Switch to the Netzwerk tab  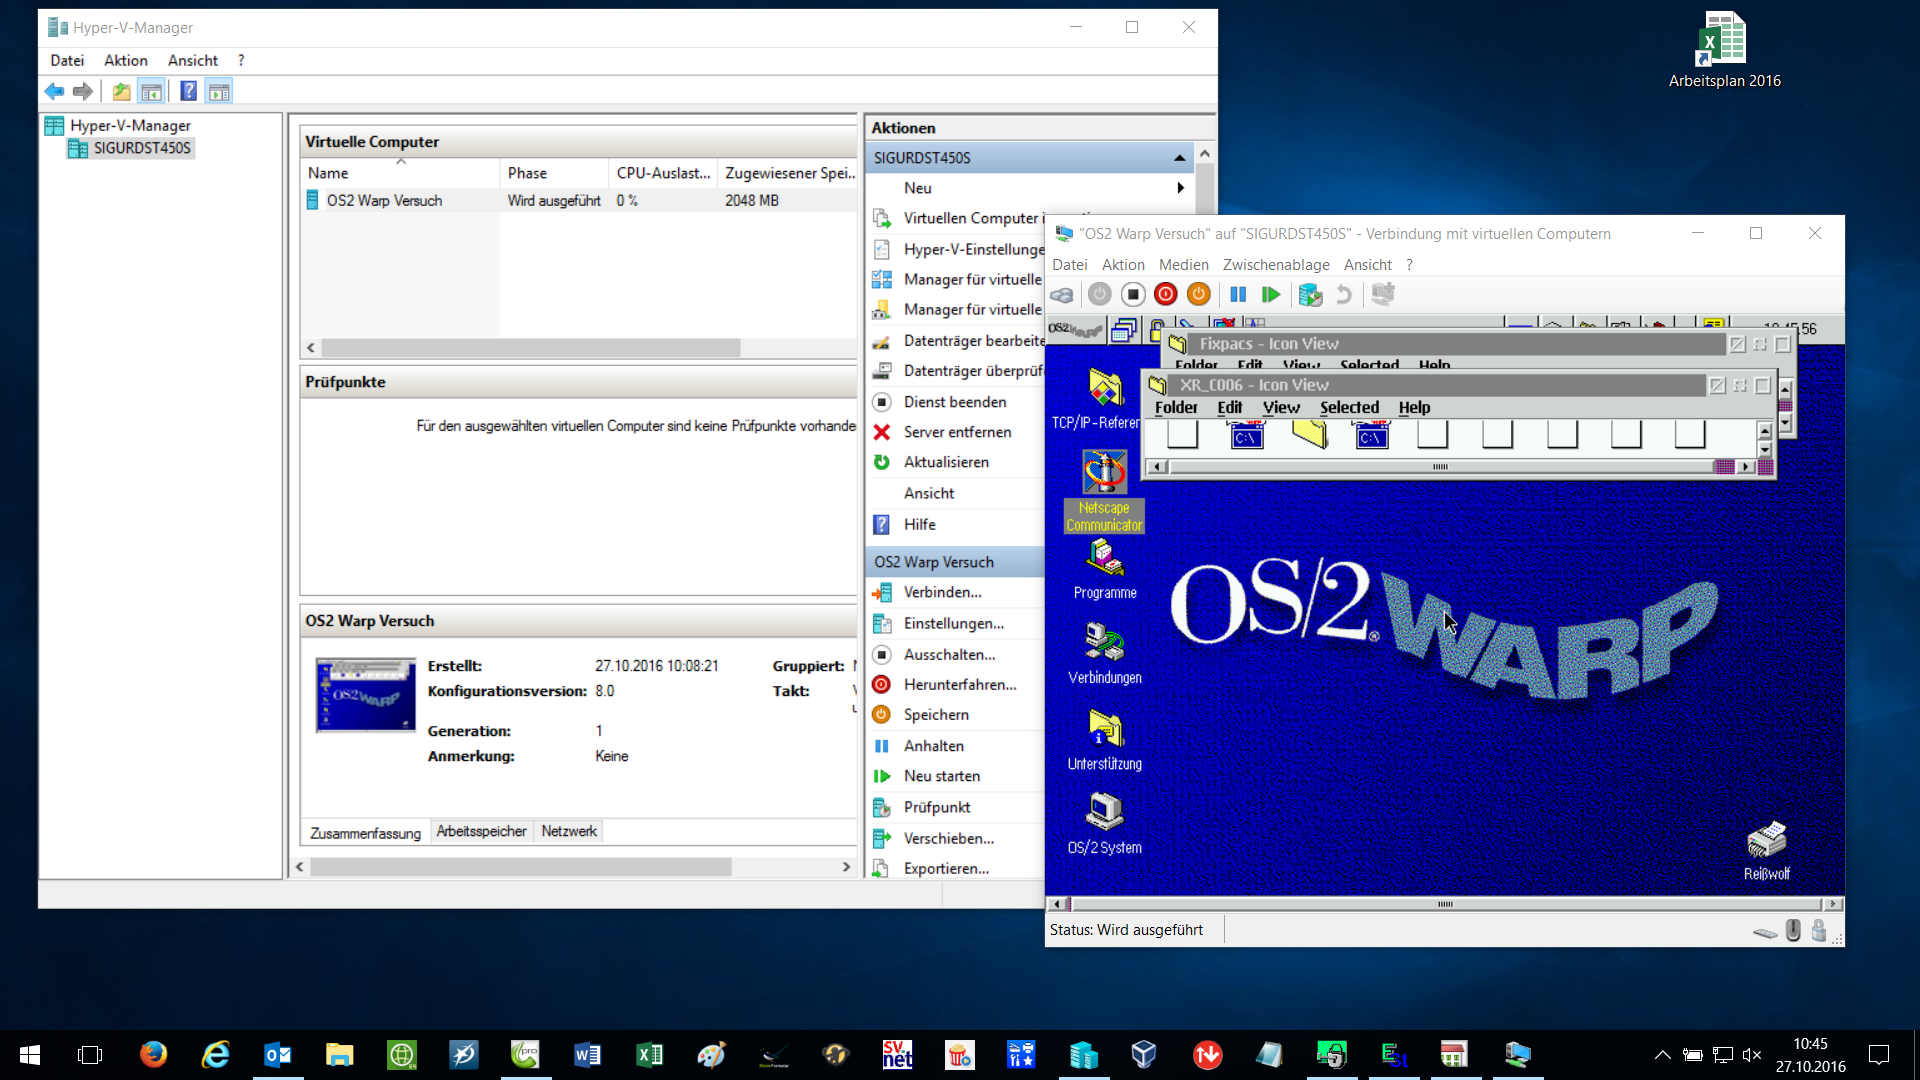pos(569,831)
